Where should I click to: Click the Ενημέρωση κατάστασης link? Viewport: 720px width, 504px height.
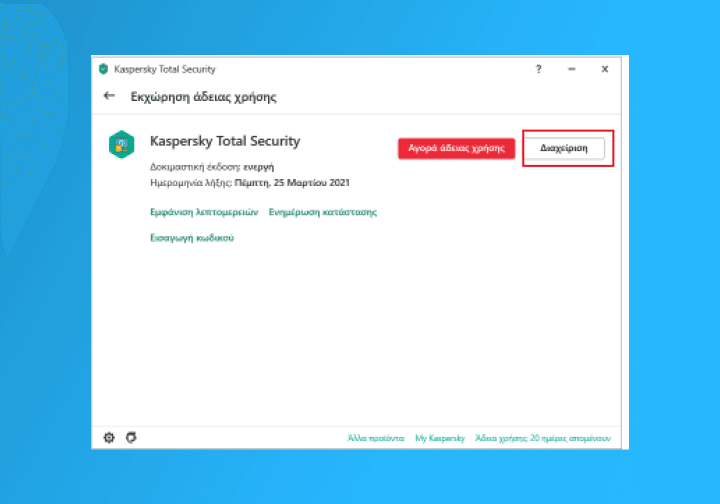coord(322,212)
